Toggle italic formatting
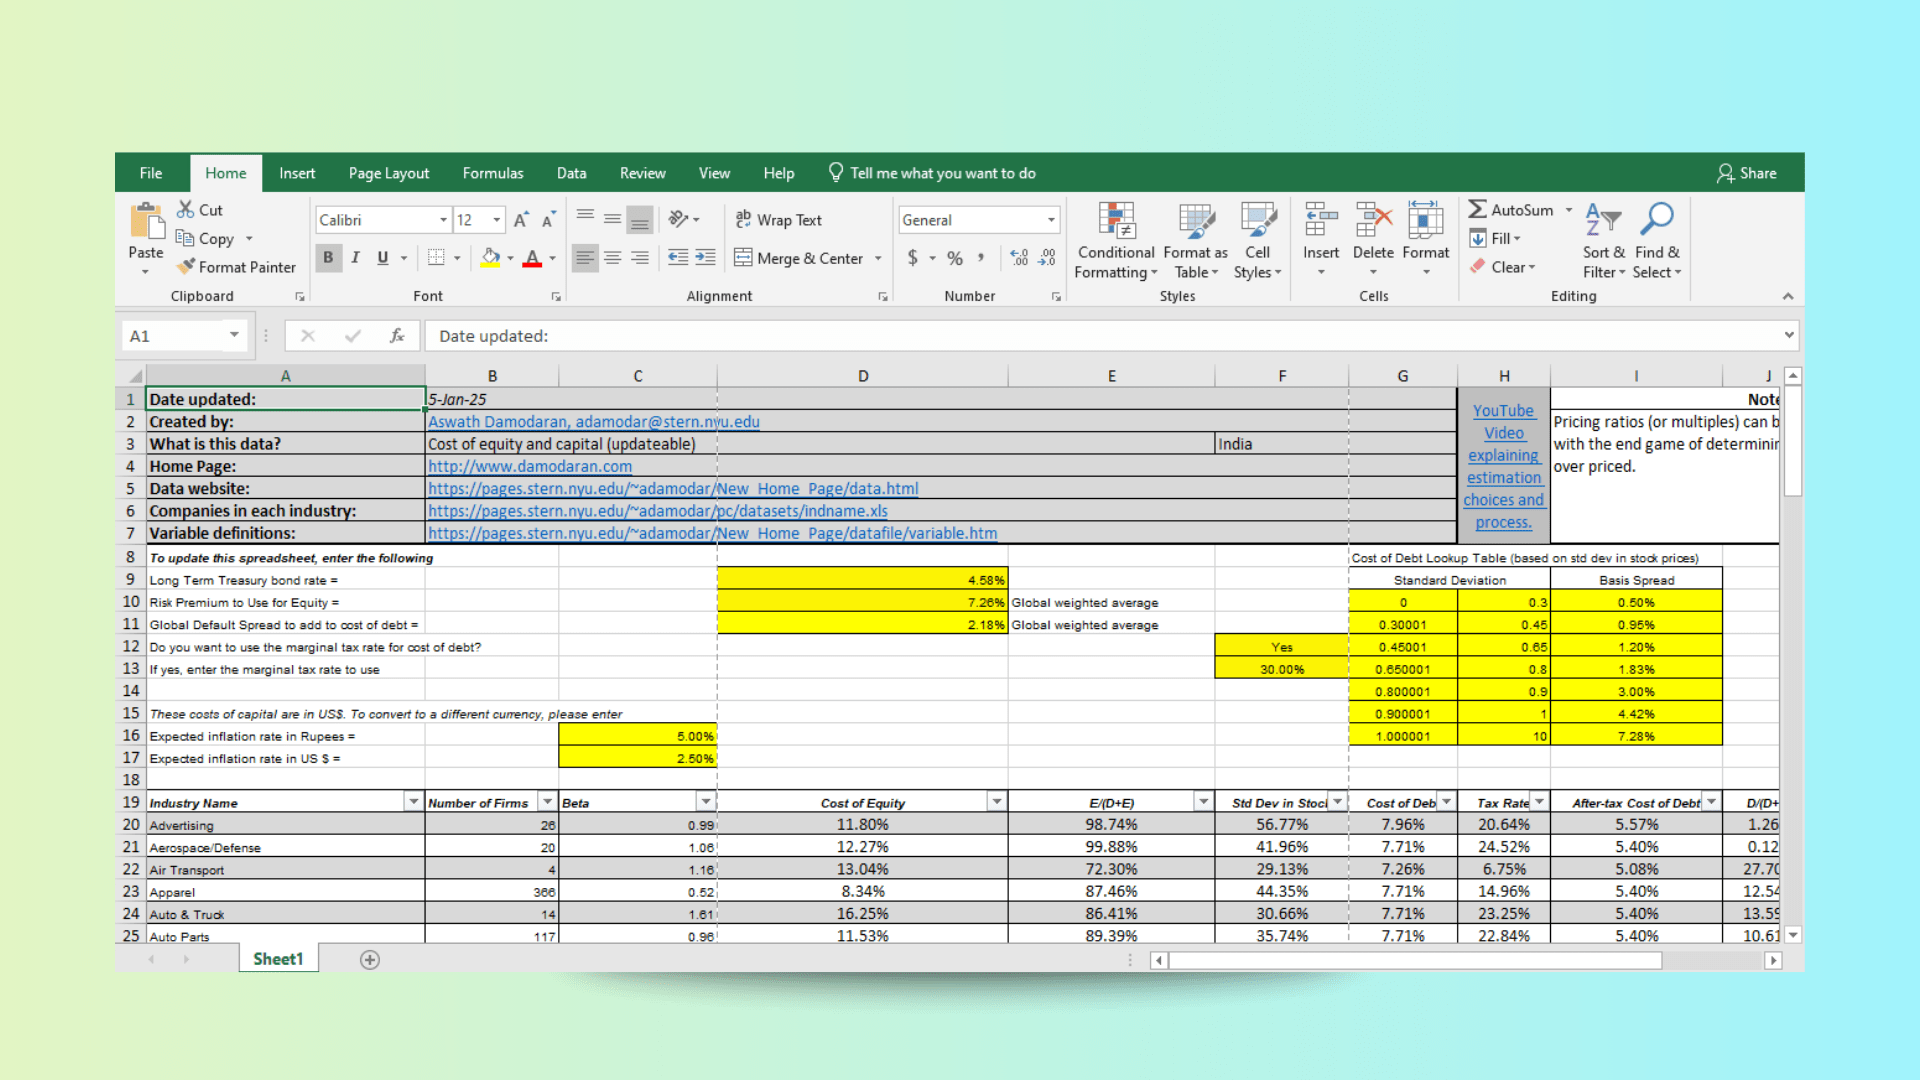This screenshot has width=1920, height=1080. click(x=355, y=257)
